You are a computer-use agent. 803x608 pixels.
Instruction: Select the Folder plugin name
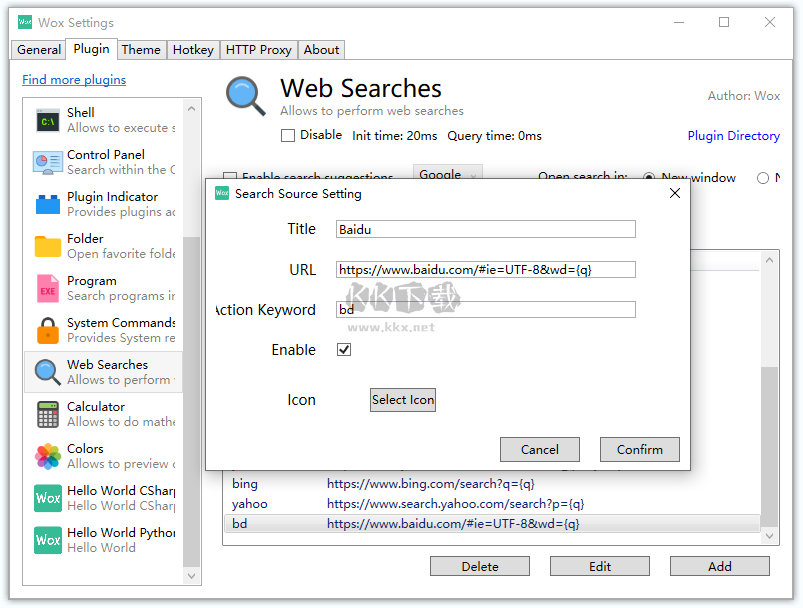[x=85, y=238]
